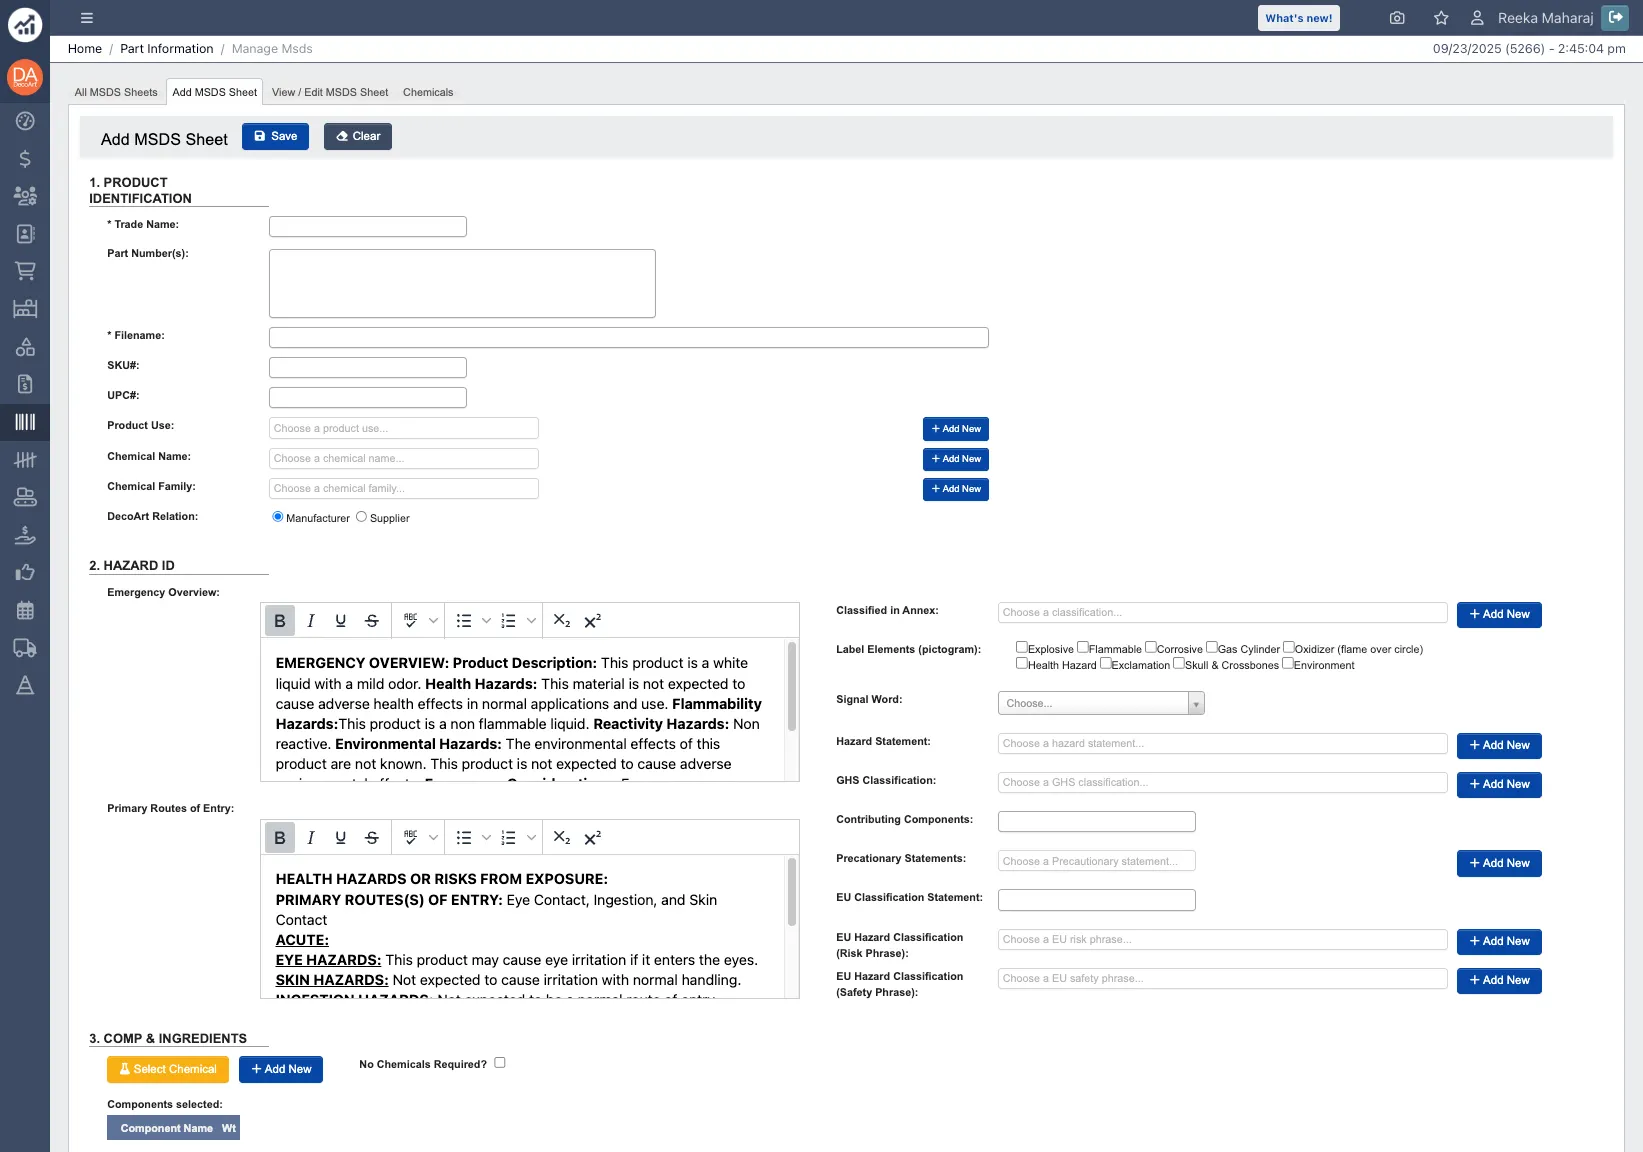Open the users group sidebar icon

pyautogui.click(x=25, y=196)
